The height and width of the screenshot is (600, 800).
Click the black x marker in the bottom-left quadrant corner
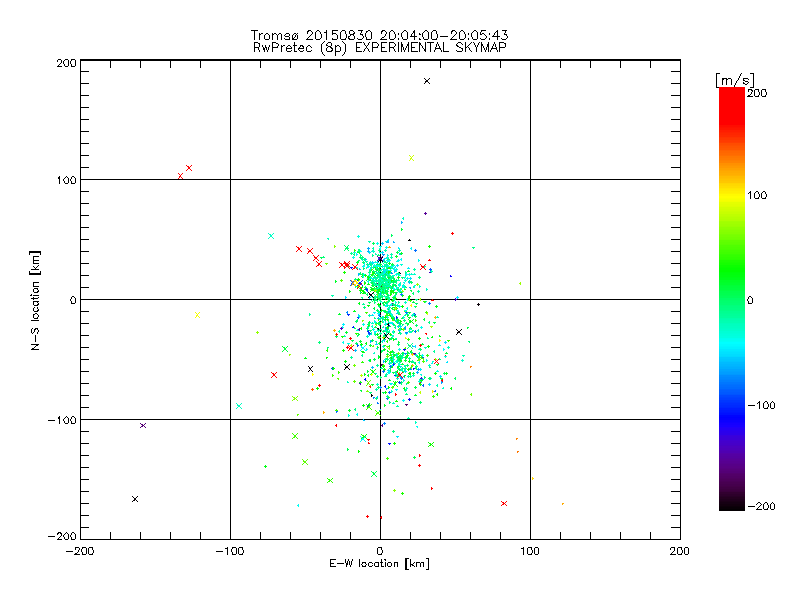coord(135,499)
